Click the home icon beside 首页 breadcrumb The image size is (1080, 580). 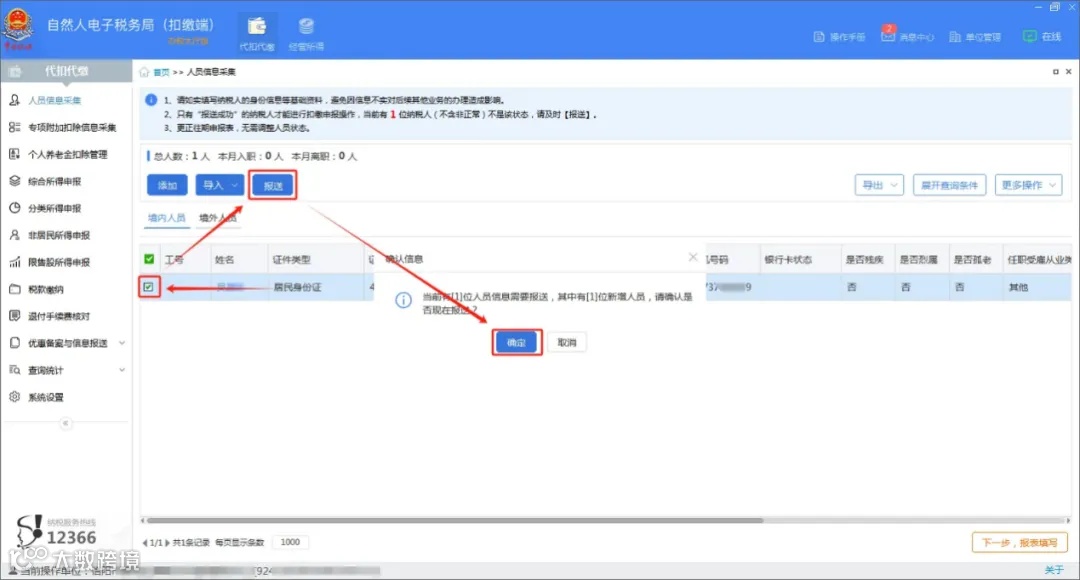click(x=144, y=72)
